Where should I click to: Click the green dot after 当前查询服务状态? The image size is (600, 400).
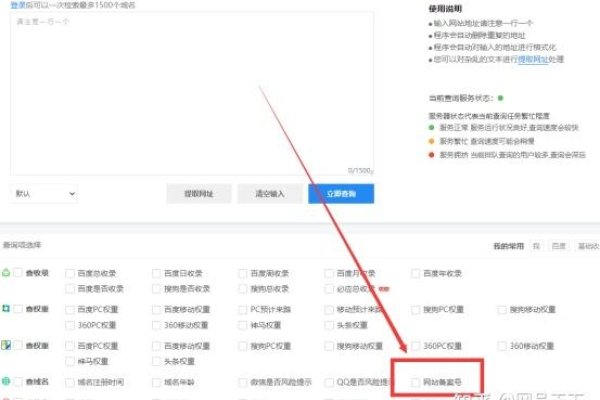tap(500, 98)
